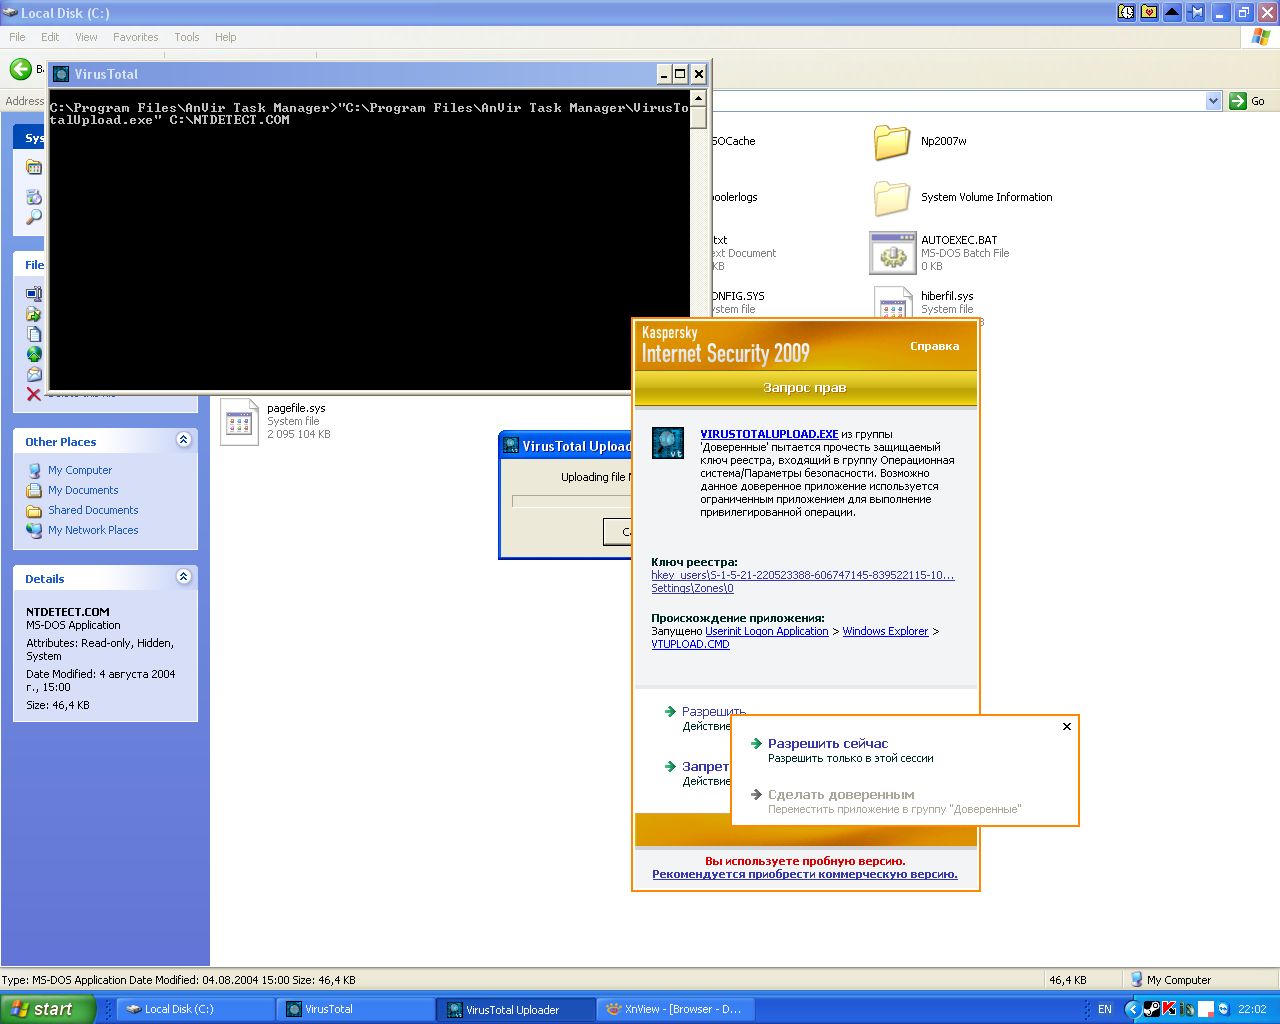Click the purchase commercial version link
Screen dimensions: 1280x1024
point(805,874)
